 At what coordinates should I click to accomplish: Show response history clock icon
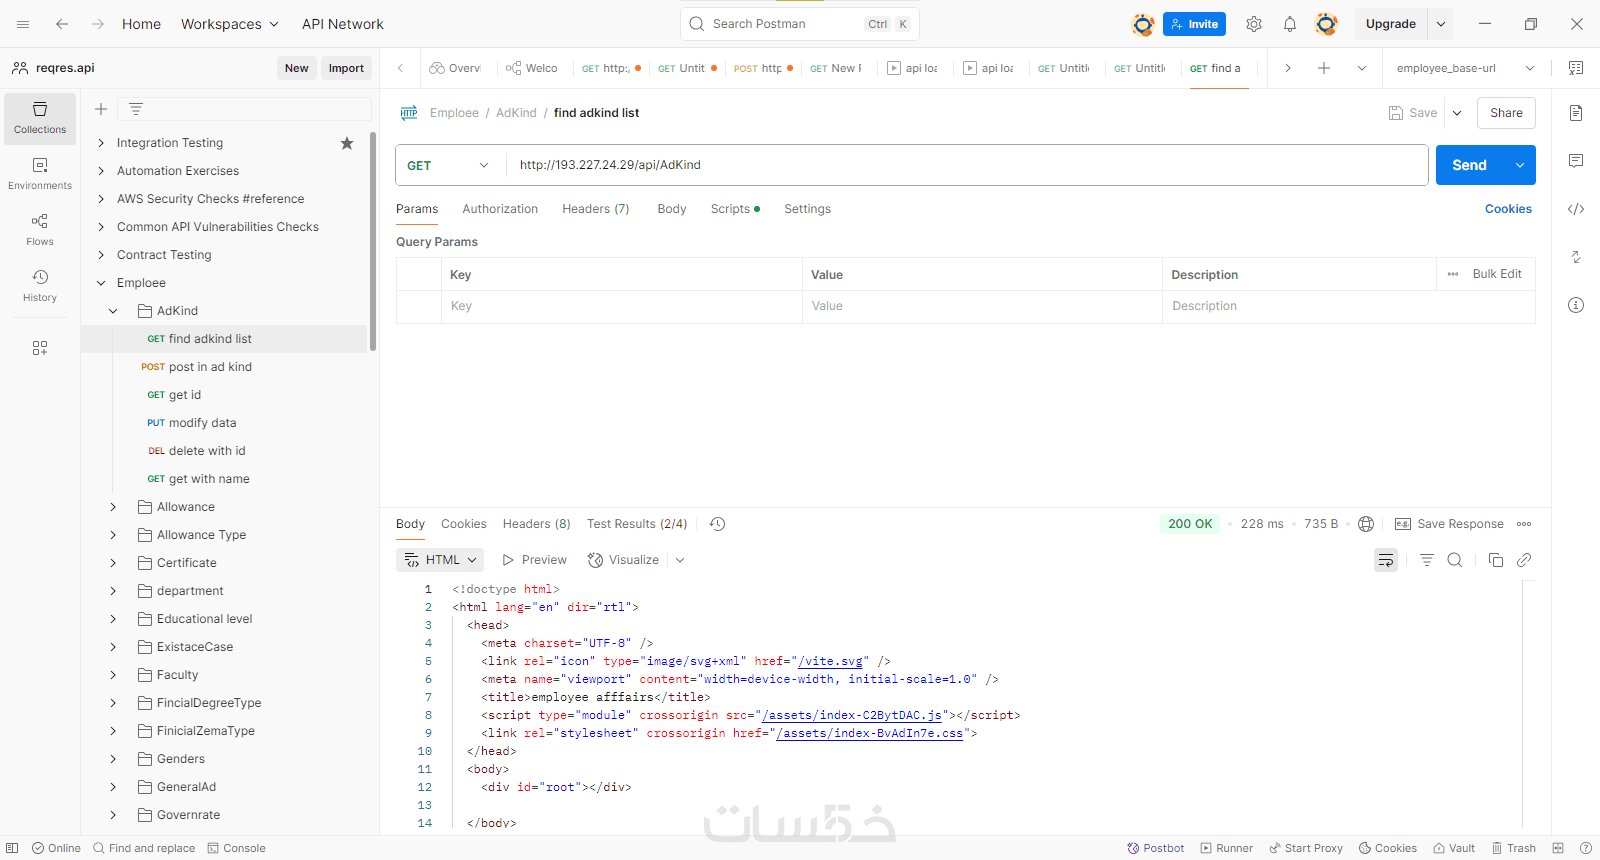717,524
